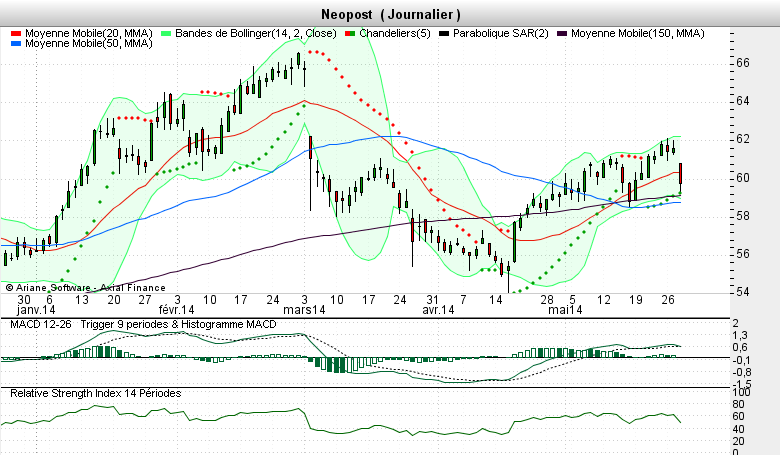Click the date tick "30" before janv.14
This screenshot has width=780, height=455.
[24, 300]
